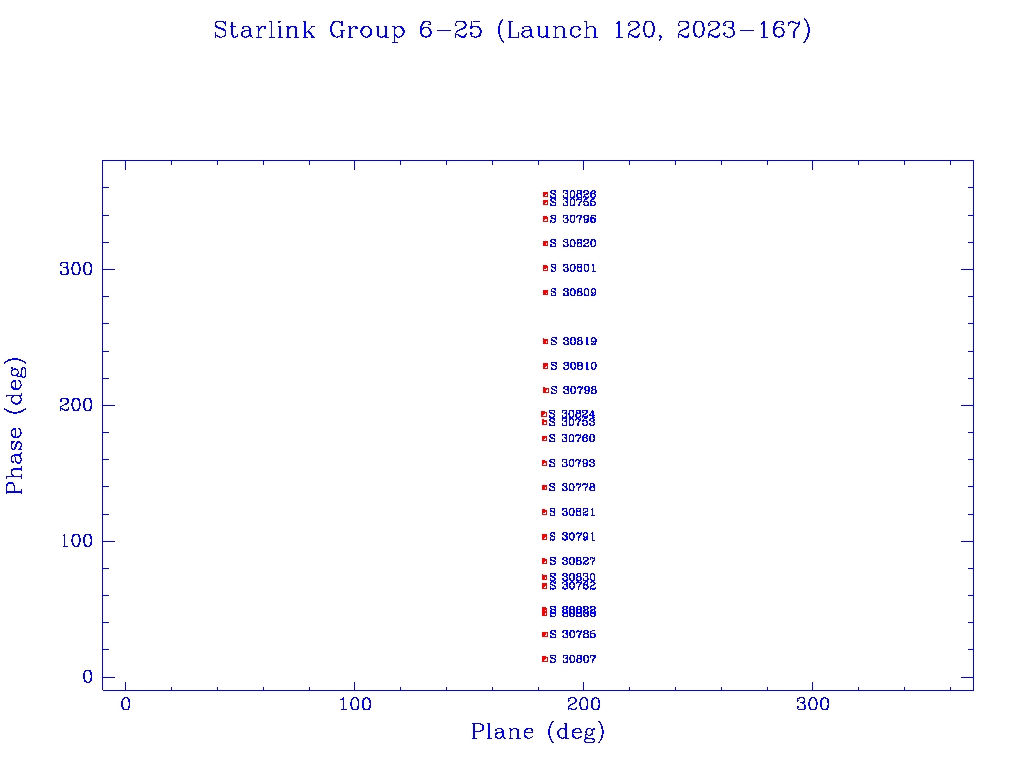
Task: Pick the red marker beside S 30760
Action: point(545,439)
